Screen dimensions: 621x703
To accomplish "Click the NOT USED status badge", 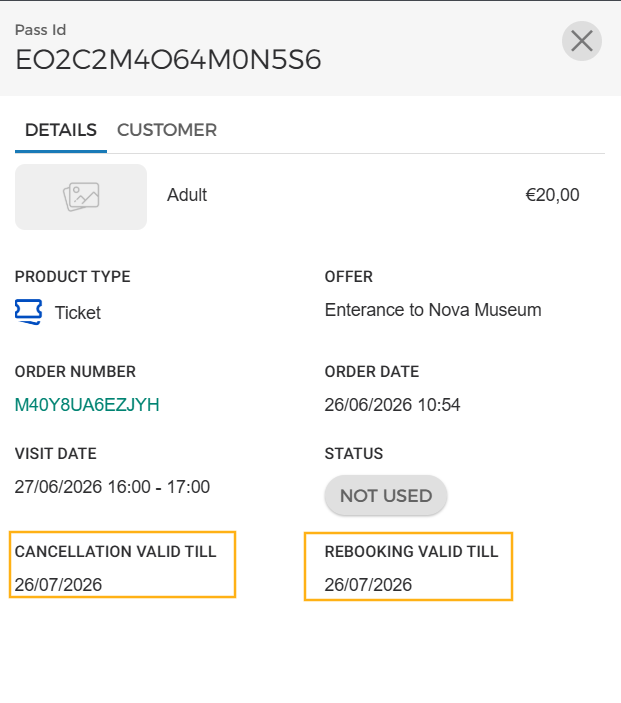I will (386, 495).
